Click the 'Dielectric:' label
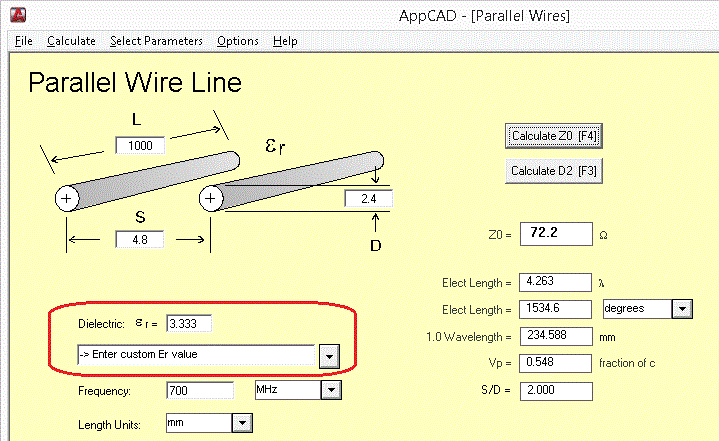Screen dimensions: 719x441 coord(101,324)
